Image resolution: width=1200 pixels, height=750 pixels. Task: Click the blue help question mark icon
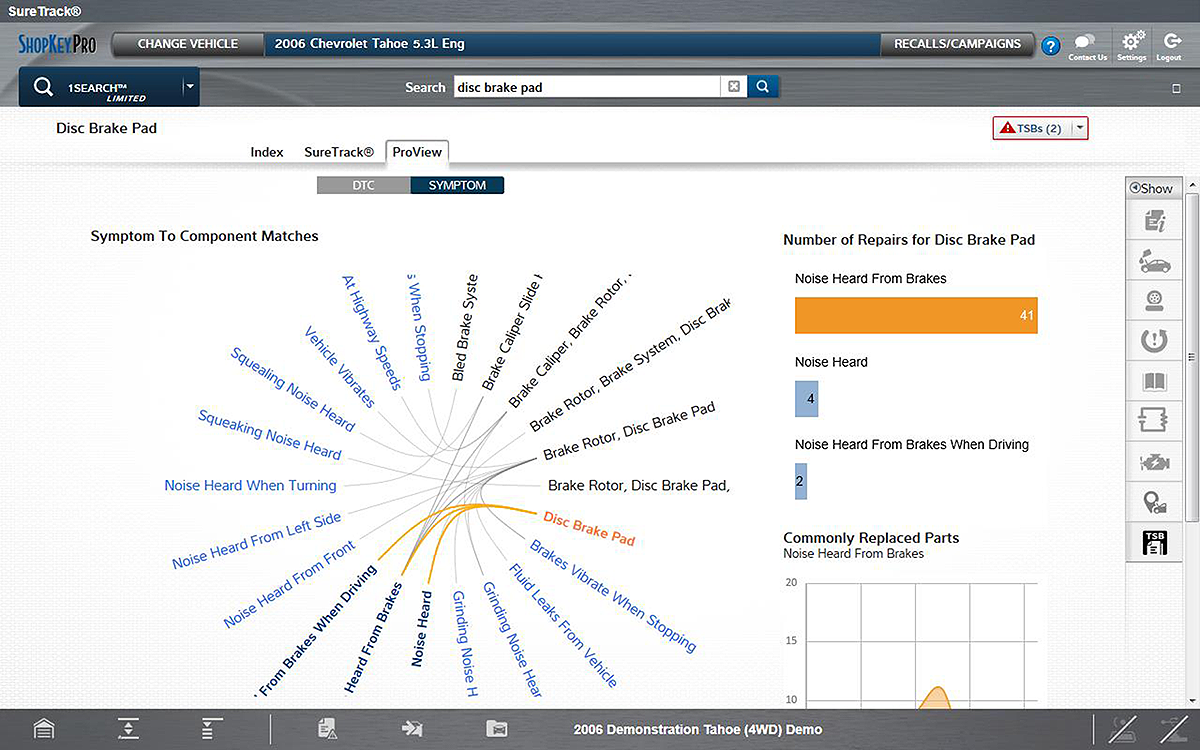[1050, 46]
